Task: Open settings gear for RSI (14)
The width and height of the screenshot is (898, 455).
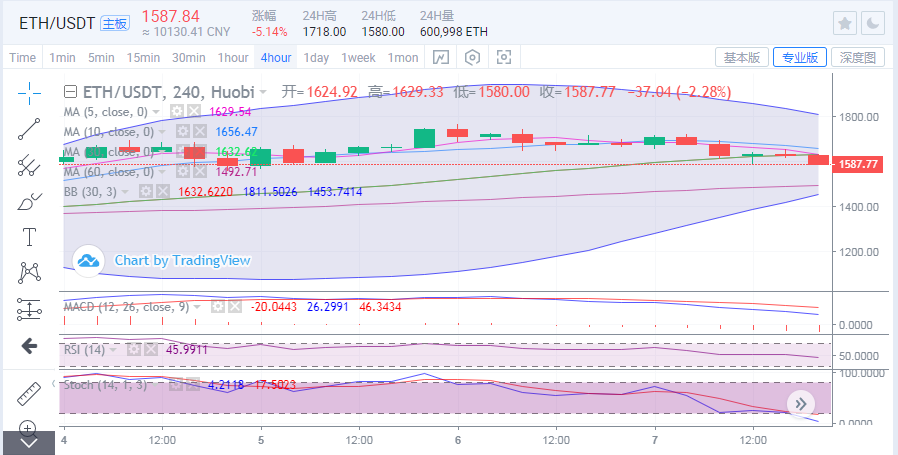Action: pos(133,349)
